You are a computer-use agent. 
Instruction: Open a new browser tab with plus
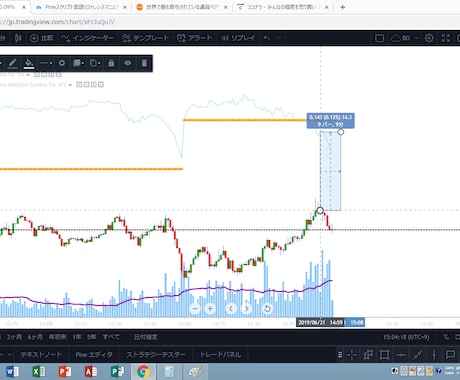pos(342,7)
